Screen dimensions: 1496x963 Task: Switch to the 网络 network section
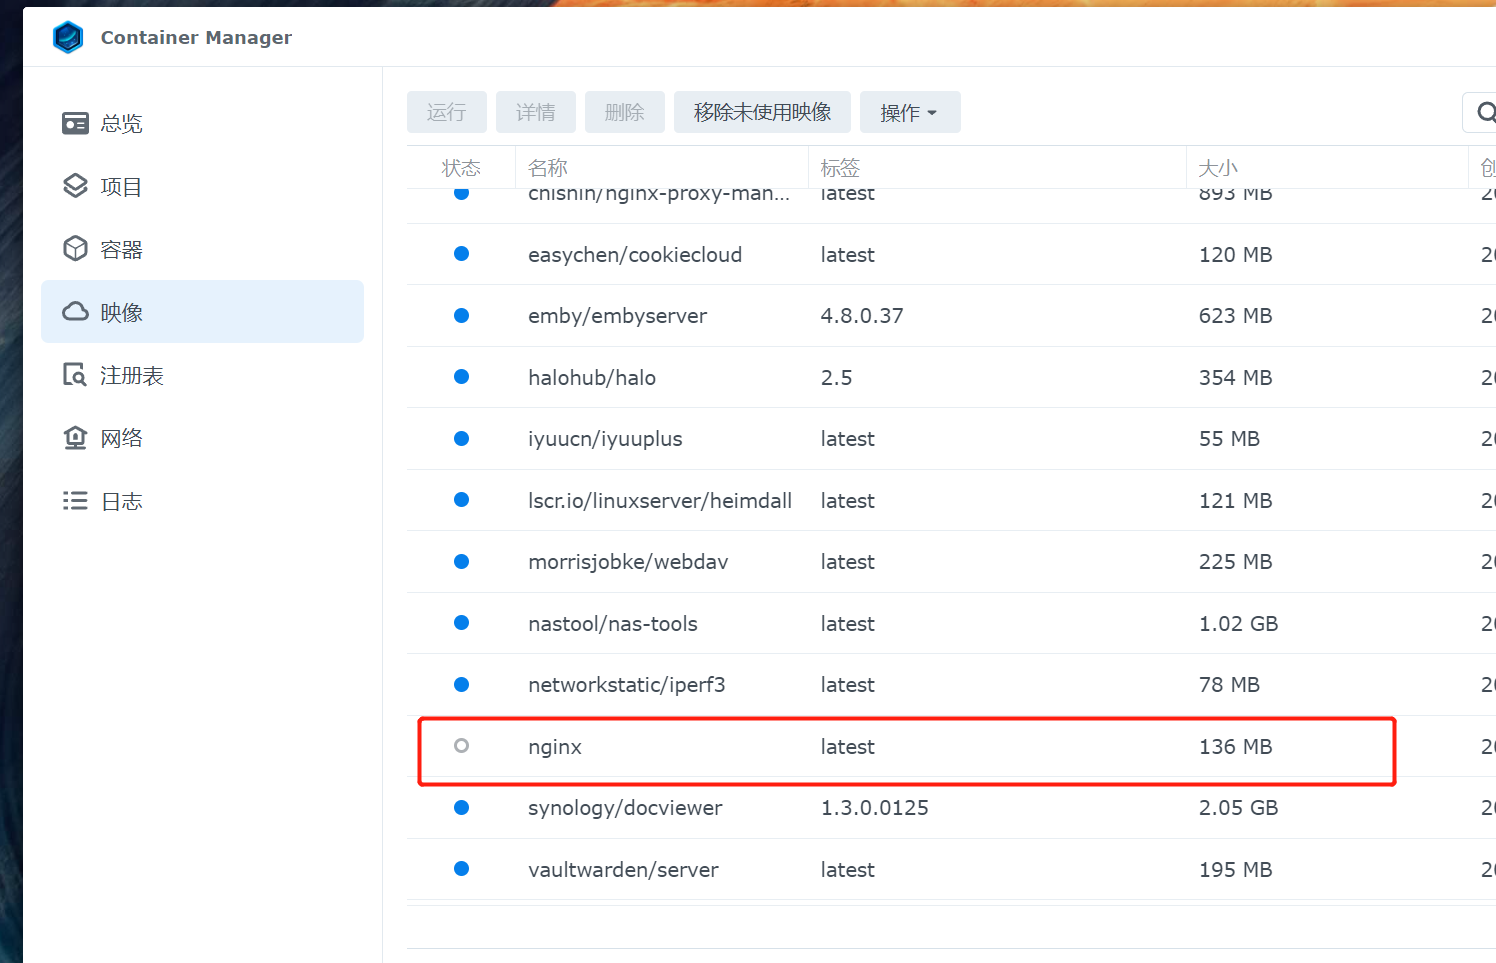pyautogui.click(x=202, y=438)
